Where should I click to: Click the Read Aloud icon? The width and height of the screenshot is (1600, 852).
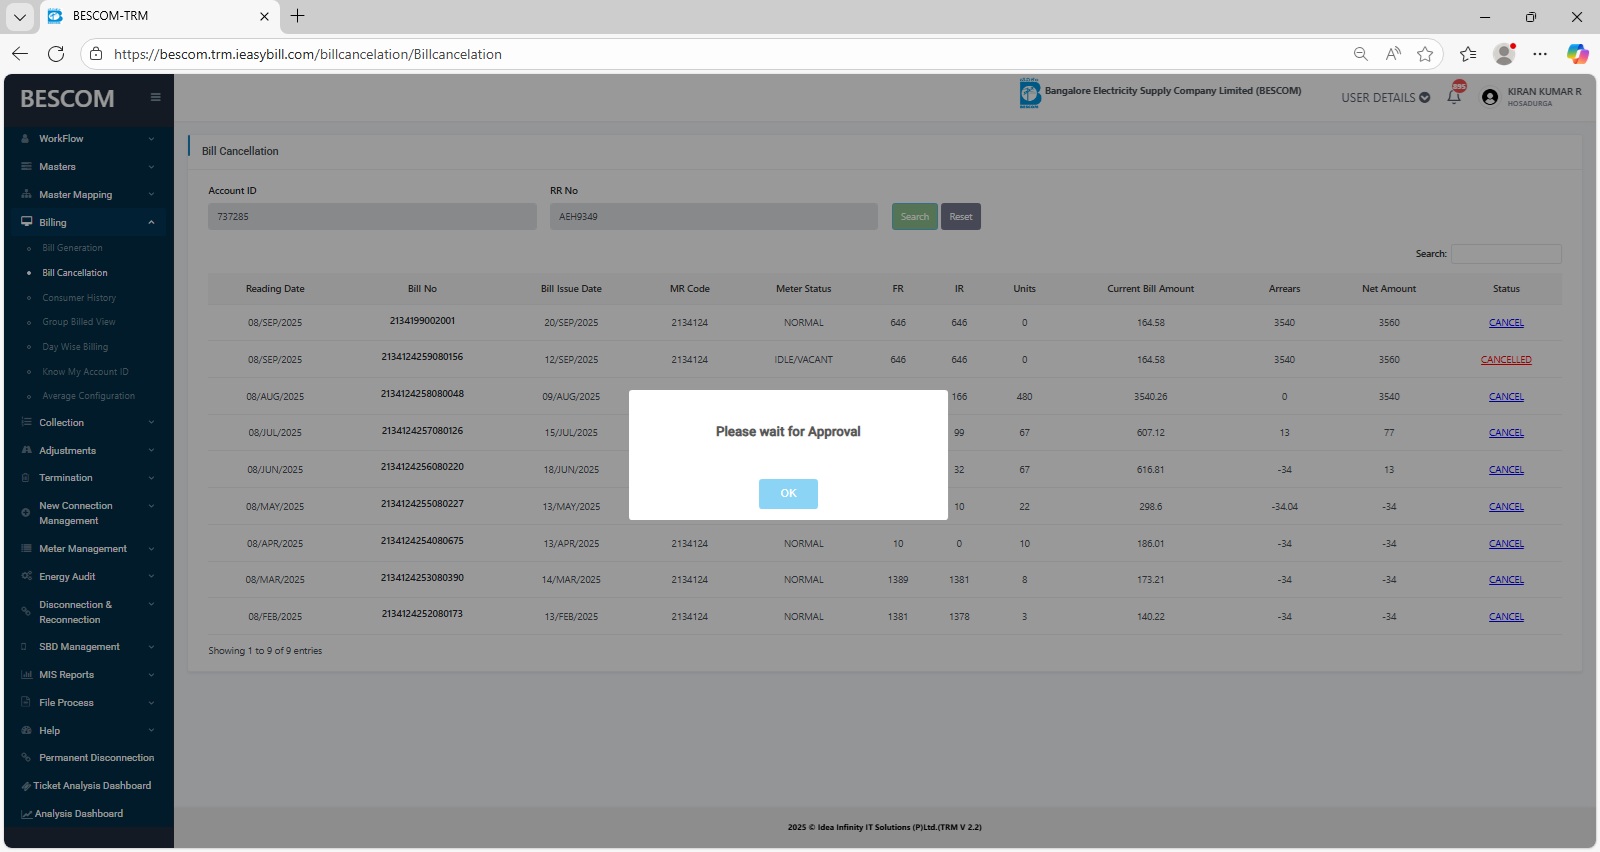(1393, 54)
